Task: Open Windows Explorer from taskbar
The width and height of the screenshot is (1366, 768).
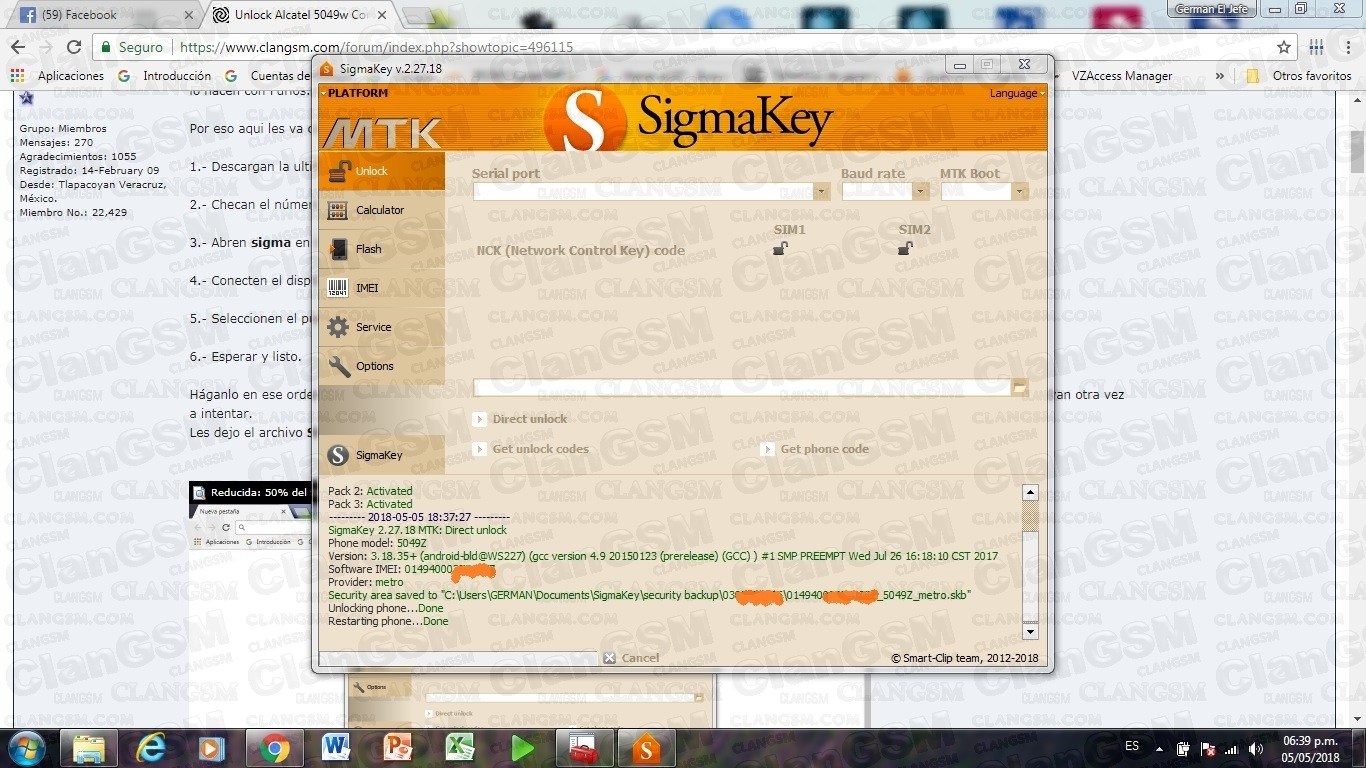Action: tap(89, 748)
